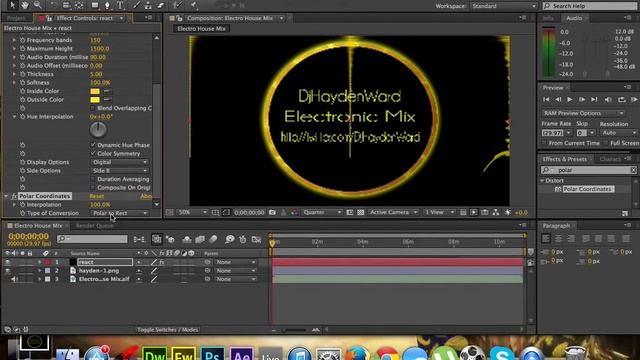Image resolution: width=640 pixels, height=360 pixels.
Task: Open the 1 View layout dropdown
Action: pos(439,212)
